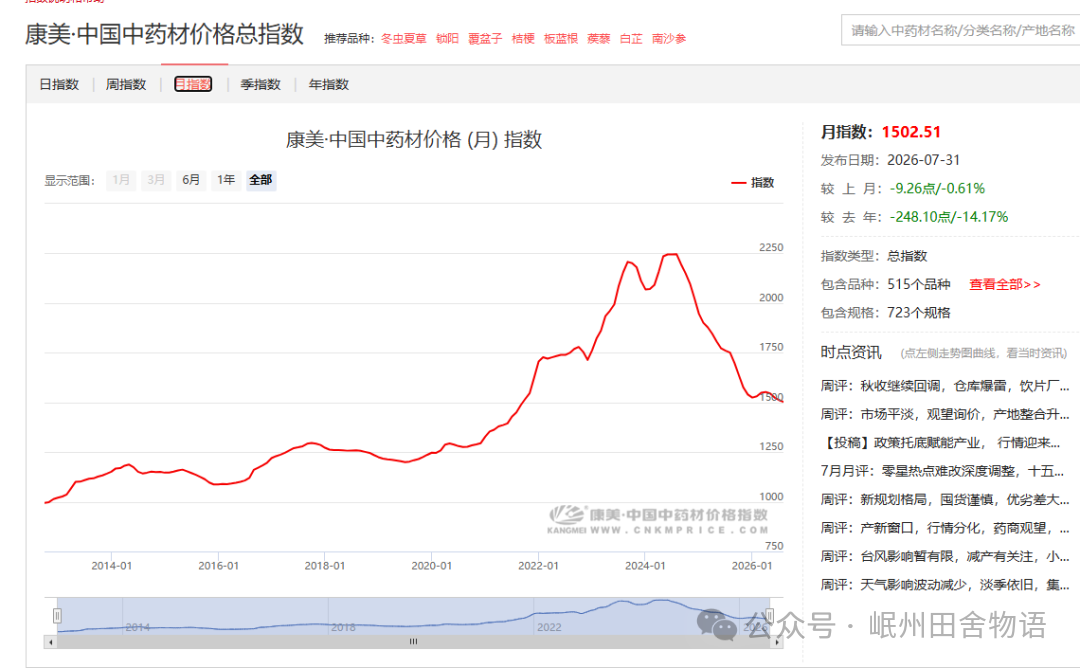Click the chart title 康美·中国中药材价格 (月) 指数
The image size is (1080, 668).
414,140
